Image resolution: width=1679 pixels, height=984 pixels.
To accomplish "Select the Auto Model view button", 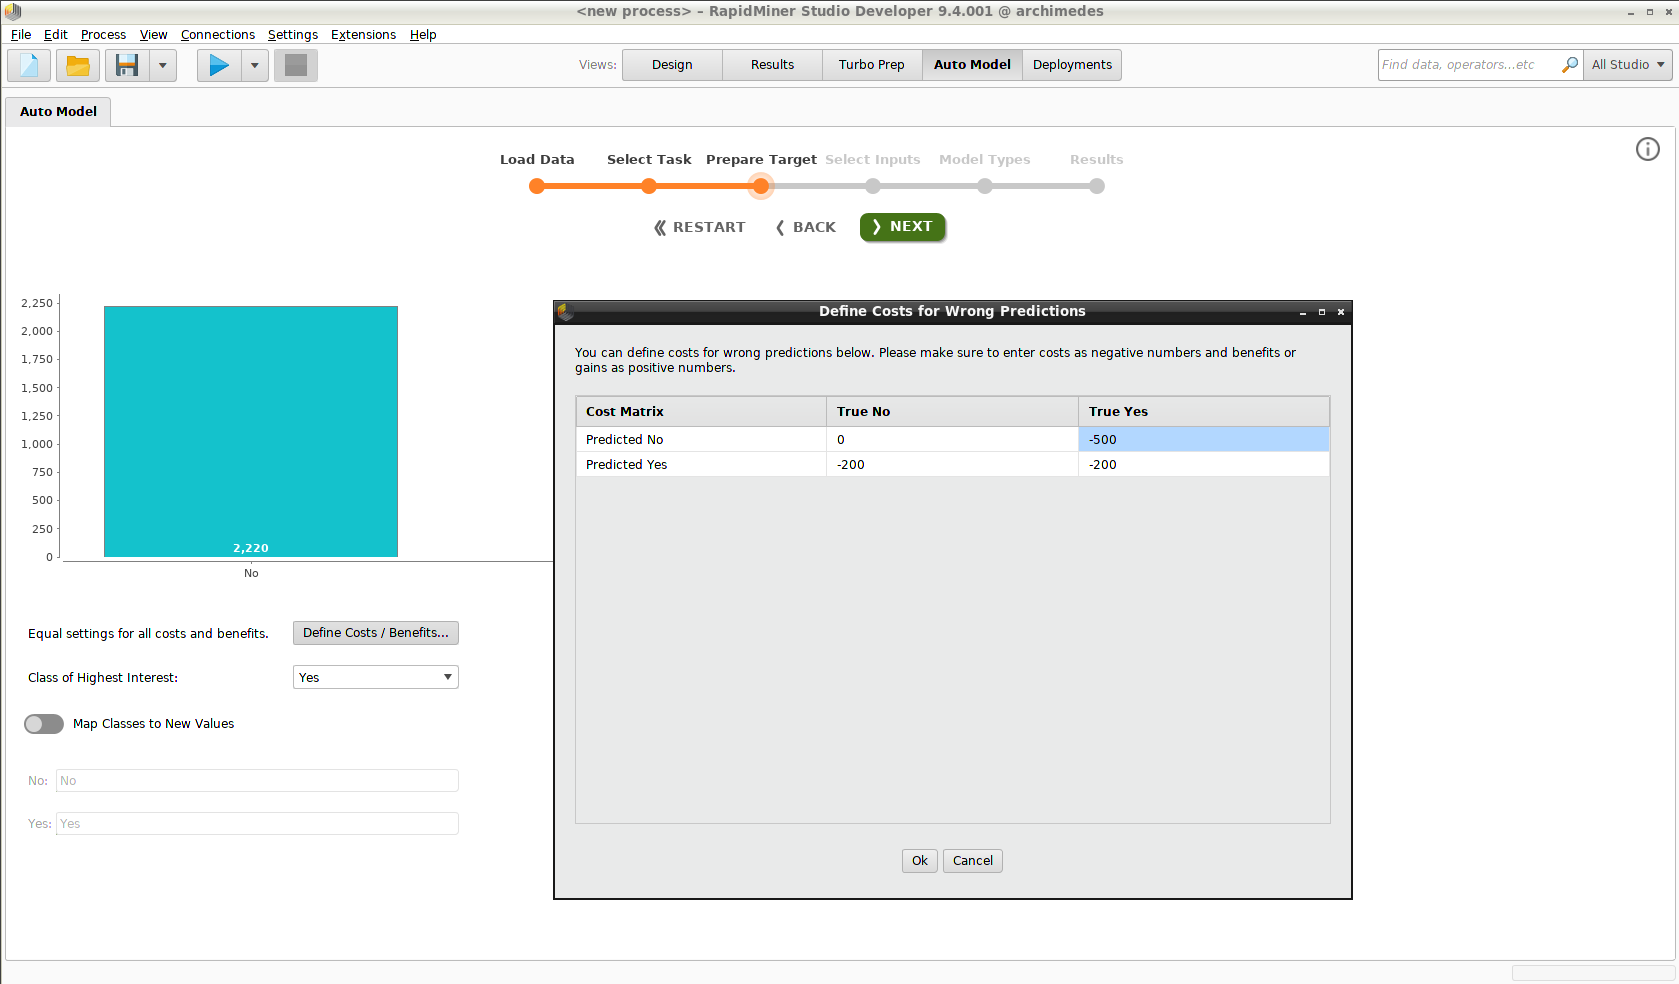I will pos(972,65).
